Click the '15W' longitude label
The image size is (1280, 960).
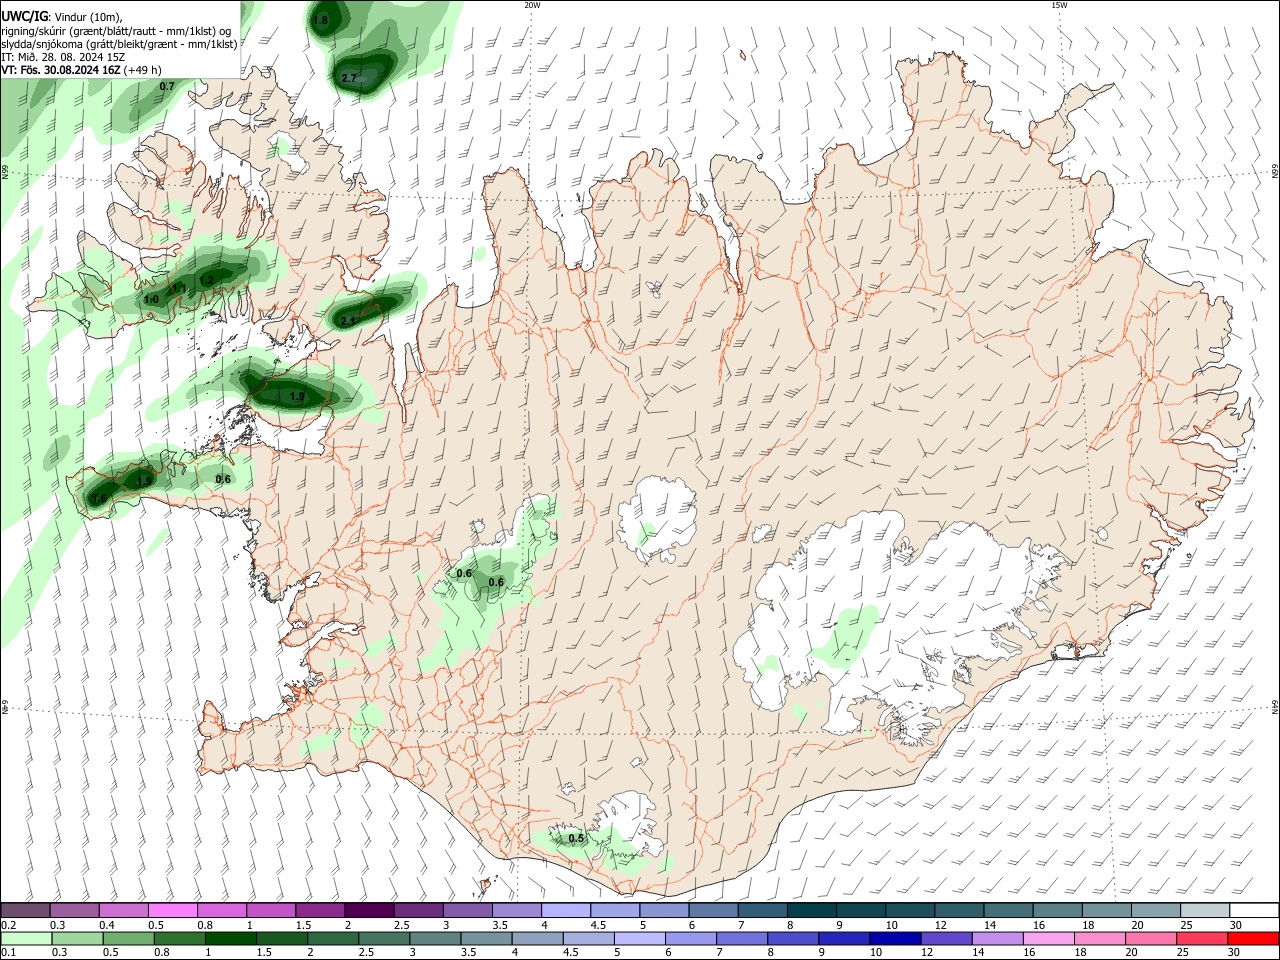click(1059, 5)
